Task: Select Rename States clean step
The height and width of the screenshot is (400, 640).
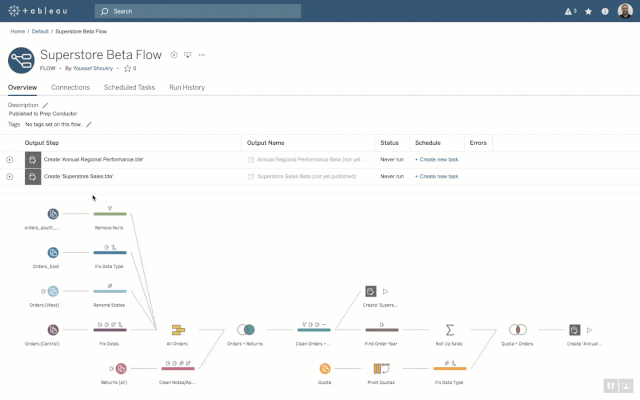Action: (110, 291)
